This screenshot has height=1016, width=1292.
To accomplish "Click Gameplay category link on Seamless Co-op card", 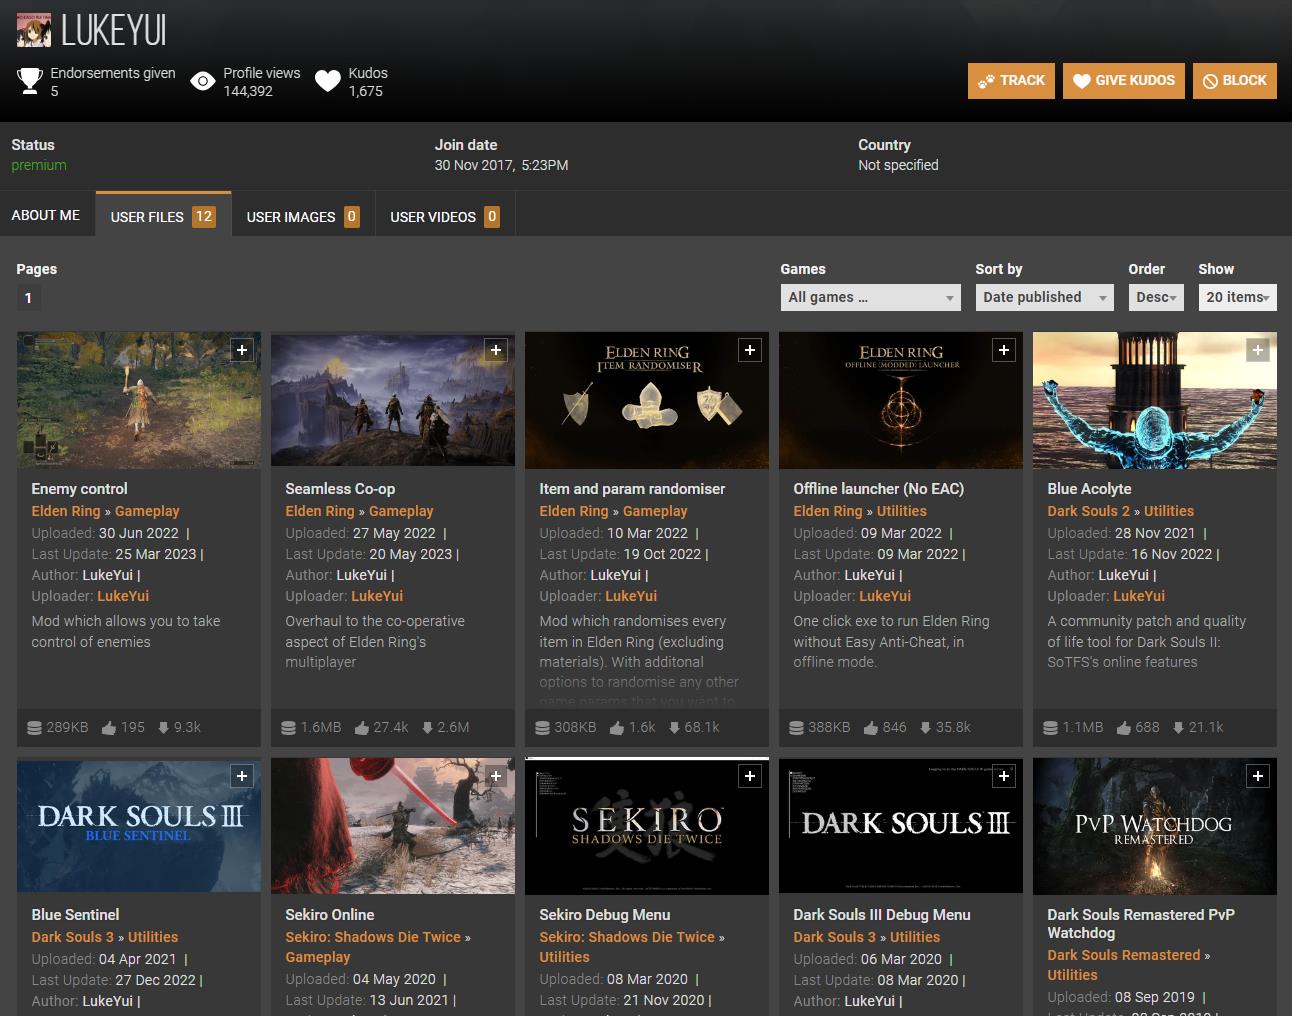I will tap(401, 511).
